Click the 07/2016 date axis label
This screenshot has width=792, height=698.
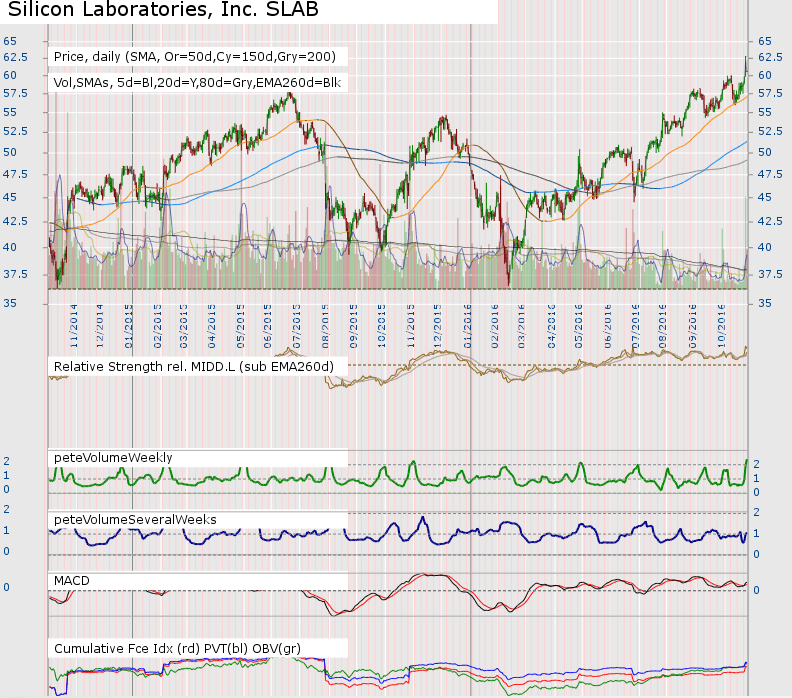click(x=635, y=326)
